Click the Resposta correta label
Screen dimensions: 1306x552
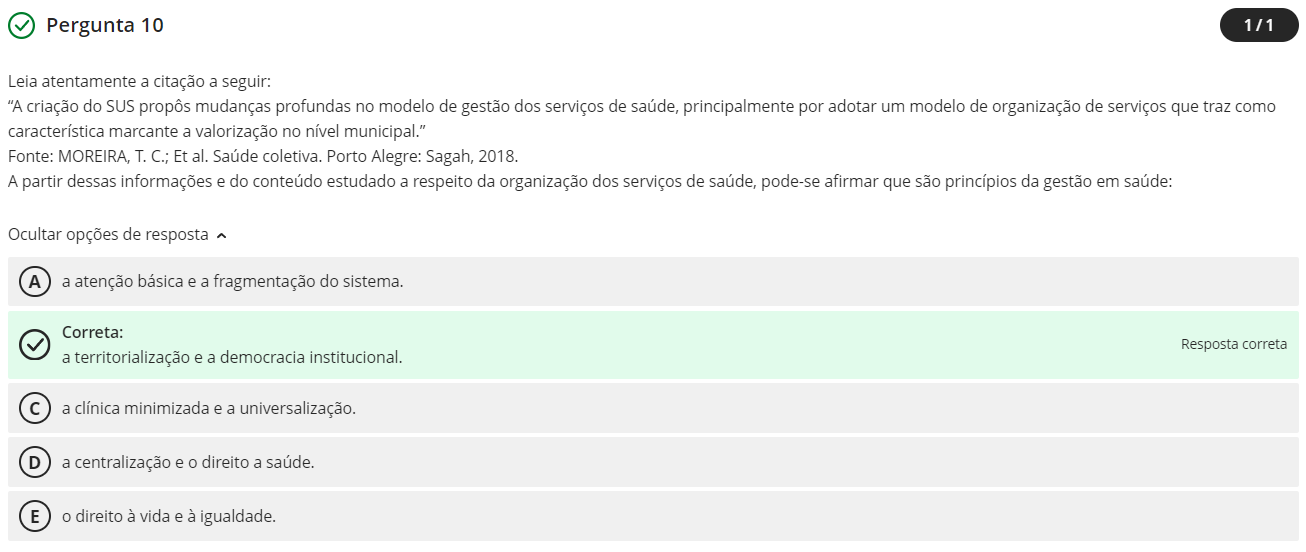[1233, 344]
